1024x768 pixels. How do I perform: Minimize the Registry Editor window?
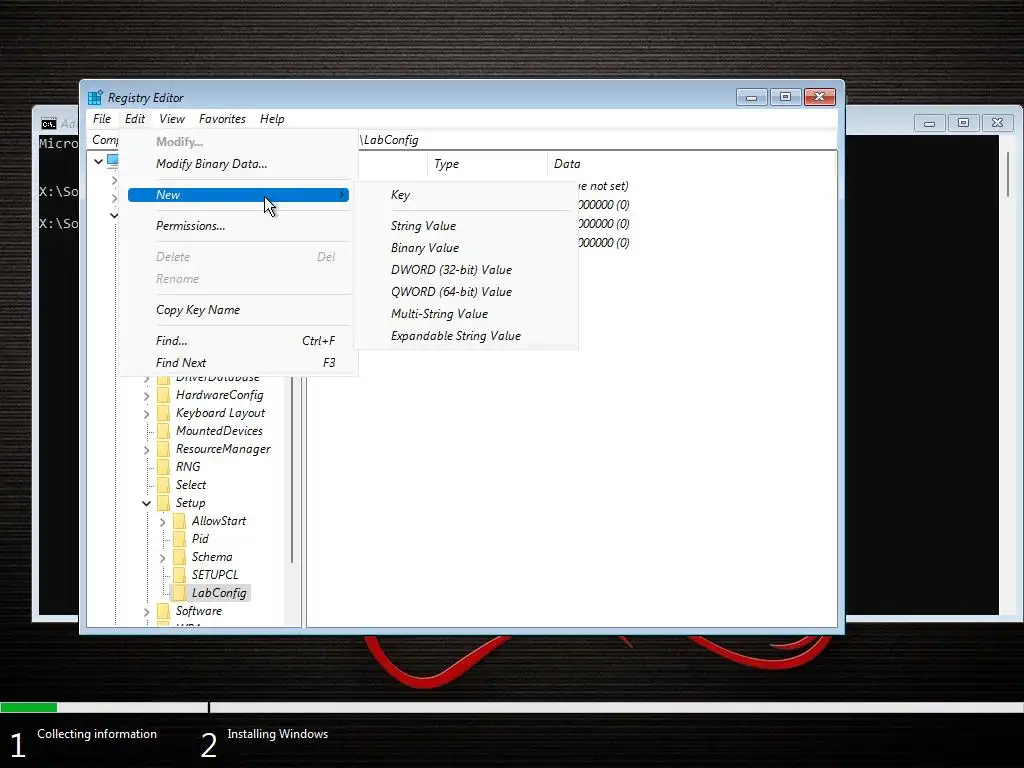tap(752, 97)
